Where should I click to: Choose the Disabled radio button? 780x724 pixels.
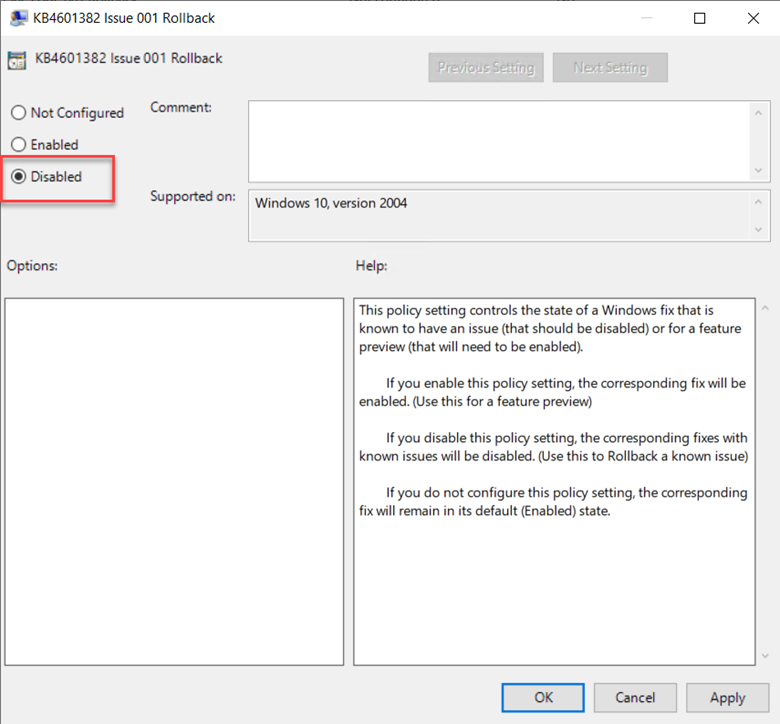pos(46,177)
